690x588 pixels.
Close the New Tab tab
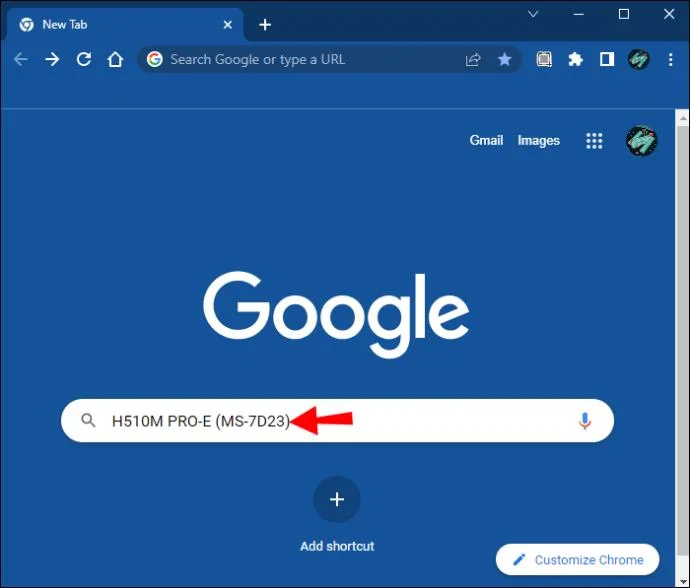click(228, 25)
